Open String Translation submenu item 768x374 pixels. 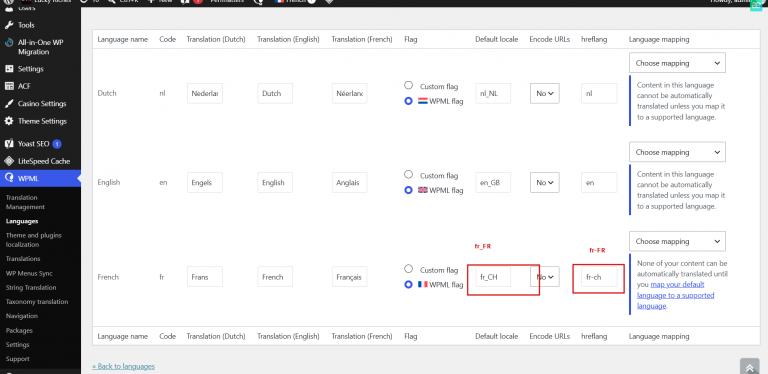(31, 288)
